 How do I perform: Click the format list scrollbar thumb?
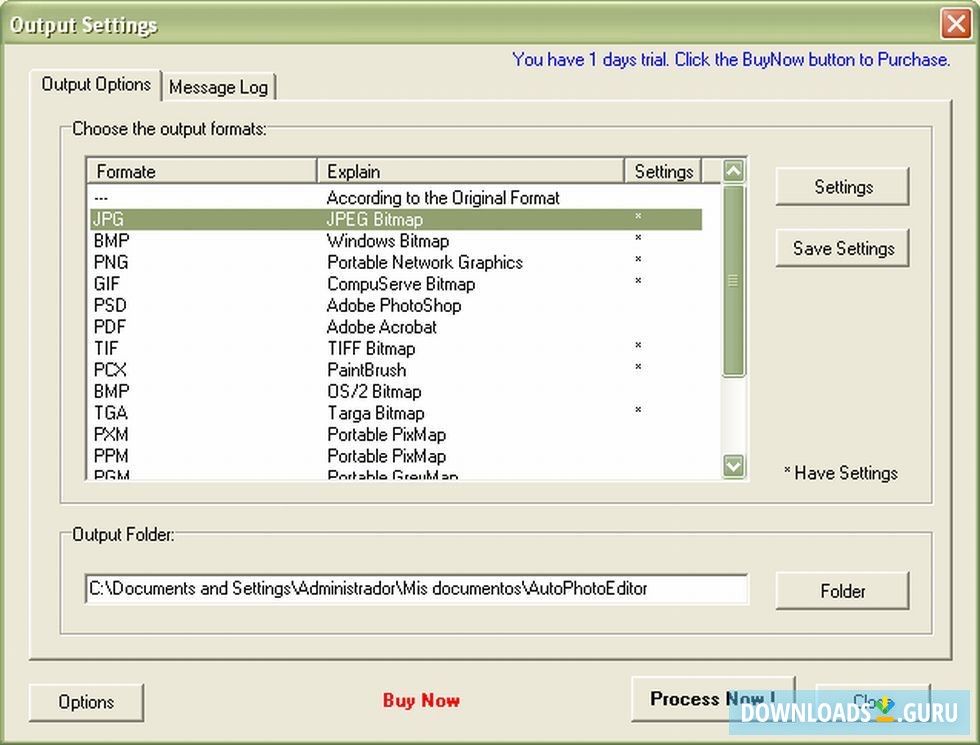733,281
